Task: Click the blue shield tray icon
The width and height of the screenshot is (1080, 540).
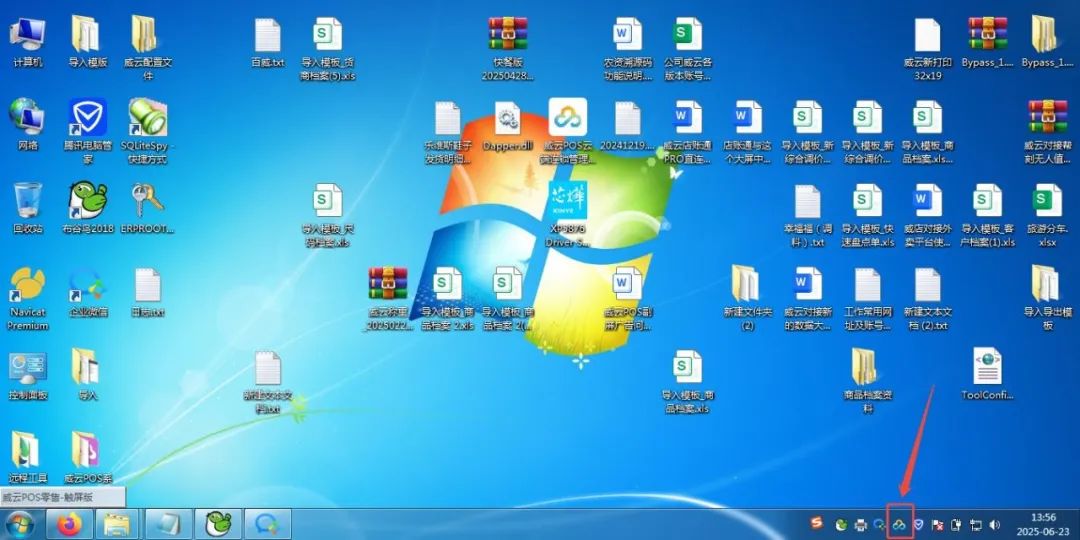Action: click(x=918, y=526)
